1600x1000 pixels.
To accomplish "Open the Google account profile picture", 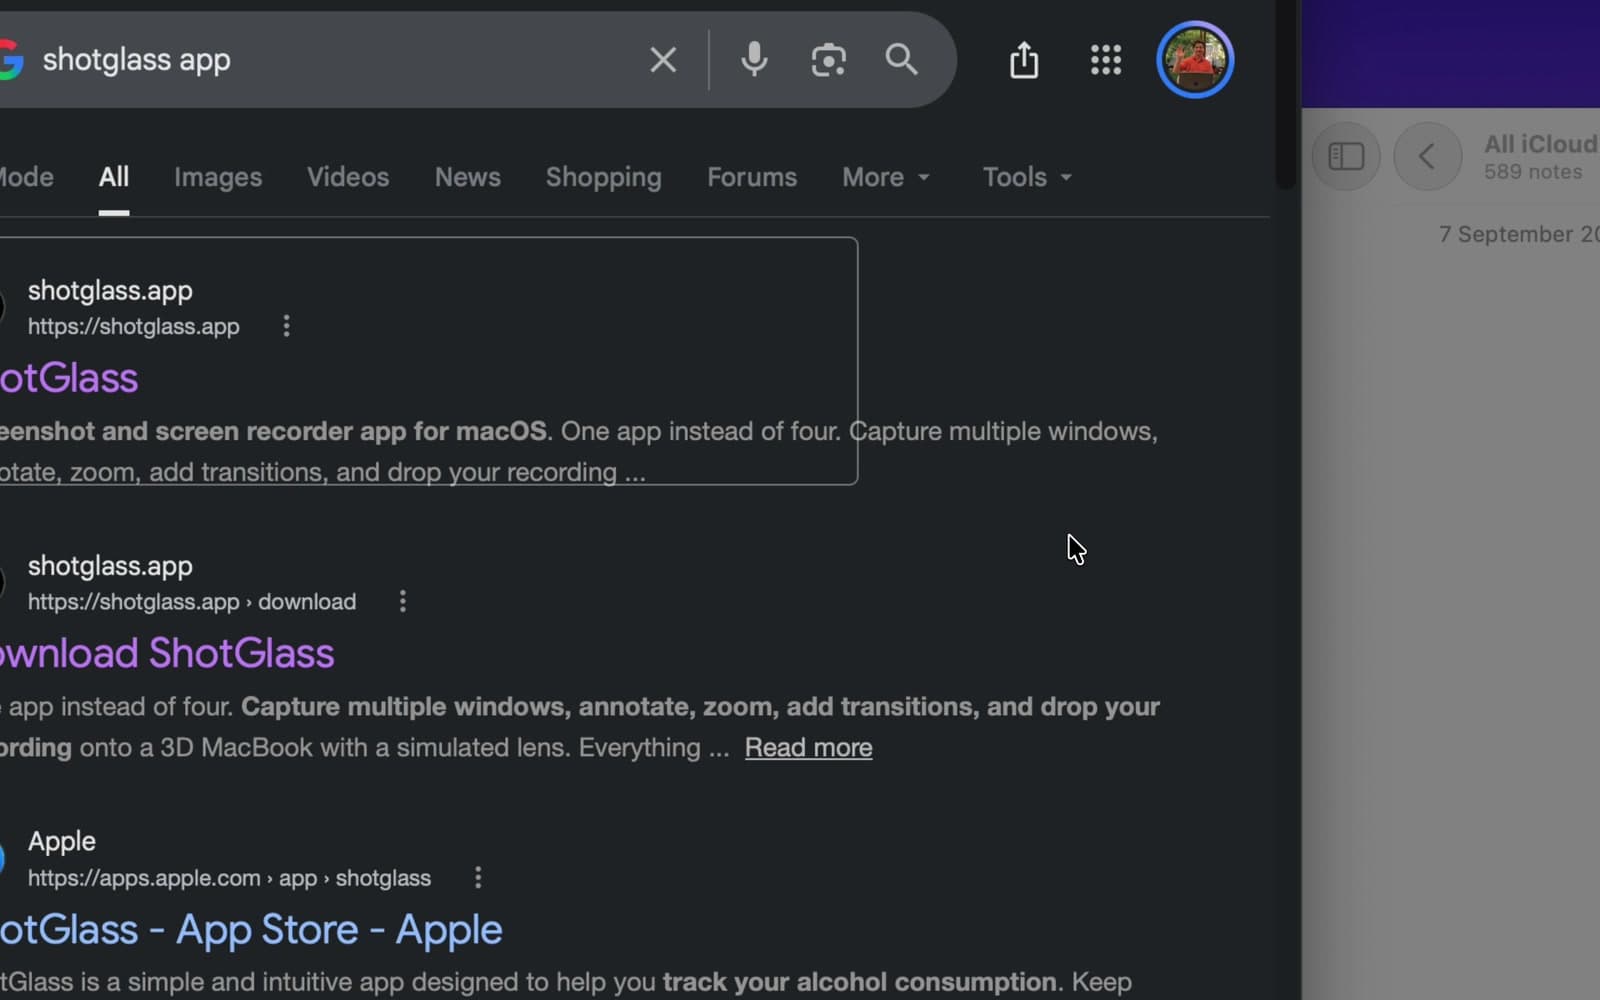I will pos(1195,60).
